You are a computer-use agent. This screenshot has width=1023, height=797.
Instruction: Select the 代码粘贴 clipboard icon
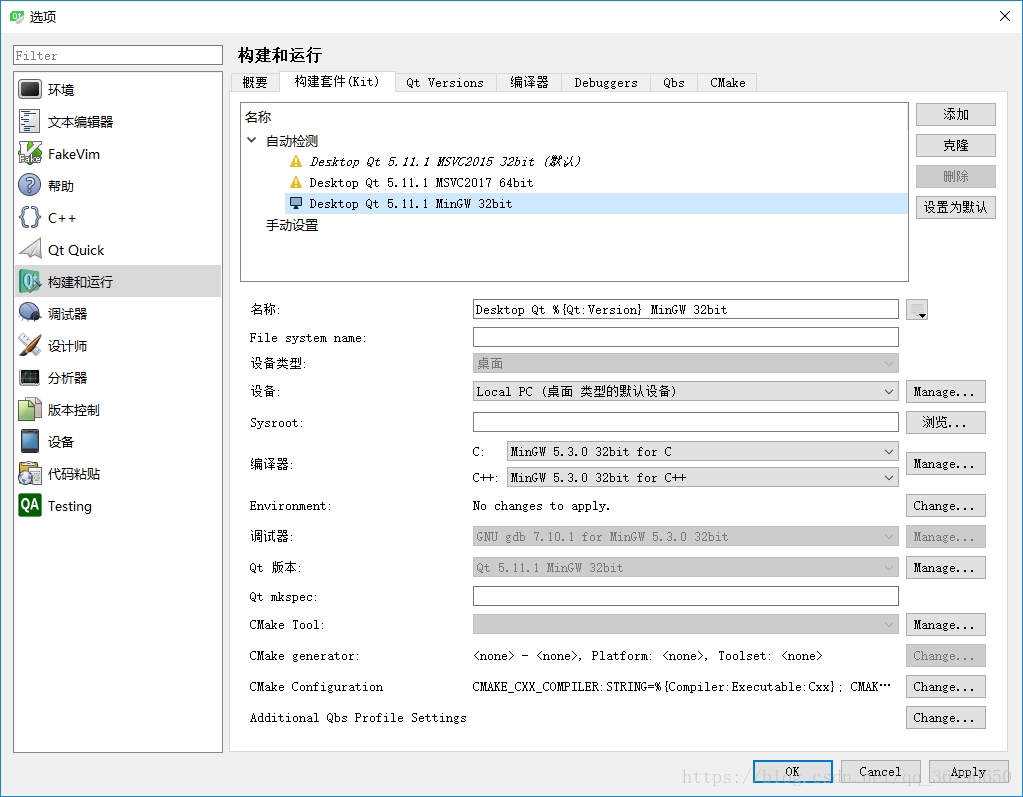point(30,474)
